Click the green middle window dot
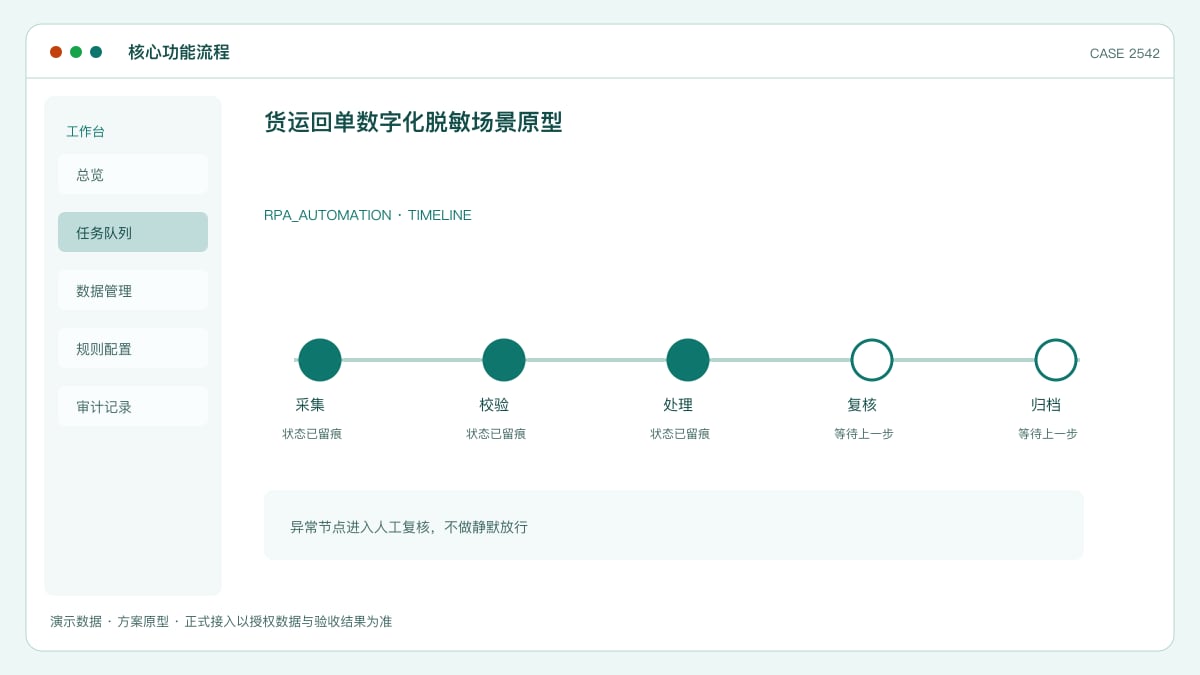The image size is (1200, 675). click(x=76, y=52)
